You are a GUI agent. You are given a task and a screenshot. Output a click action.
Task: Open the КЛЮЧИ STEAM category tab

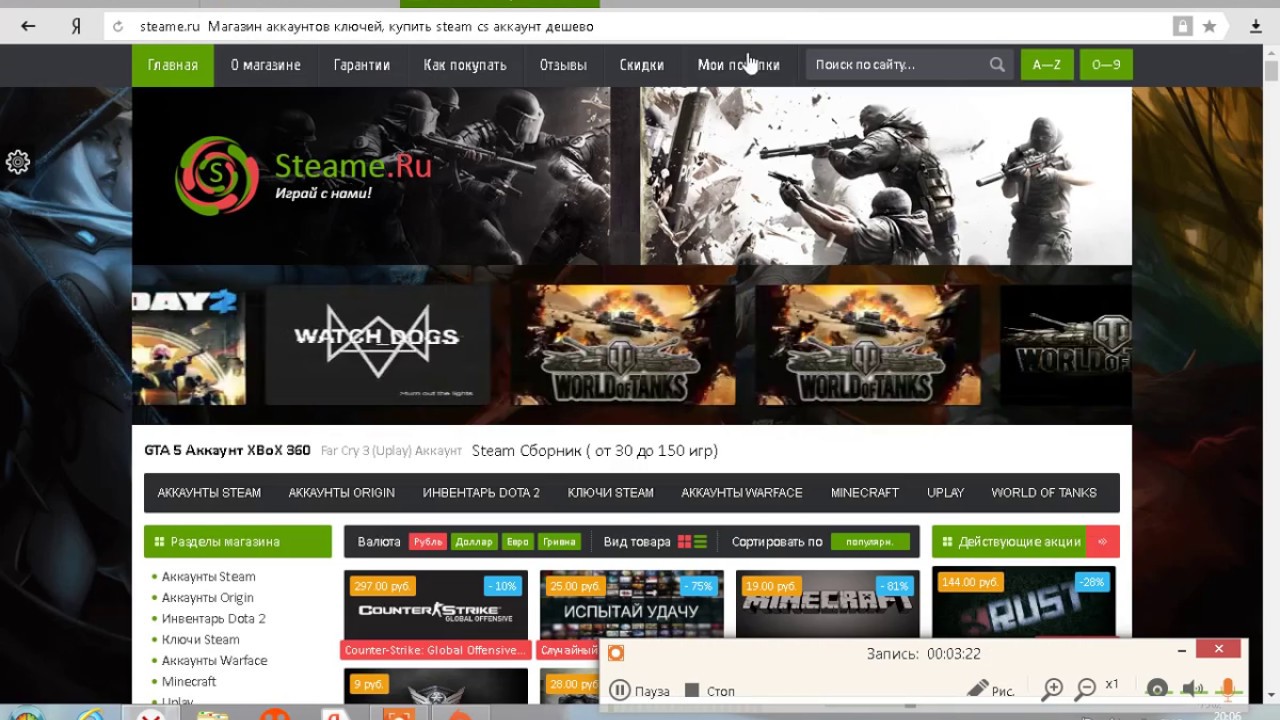[611, 493]
